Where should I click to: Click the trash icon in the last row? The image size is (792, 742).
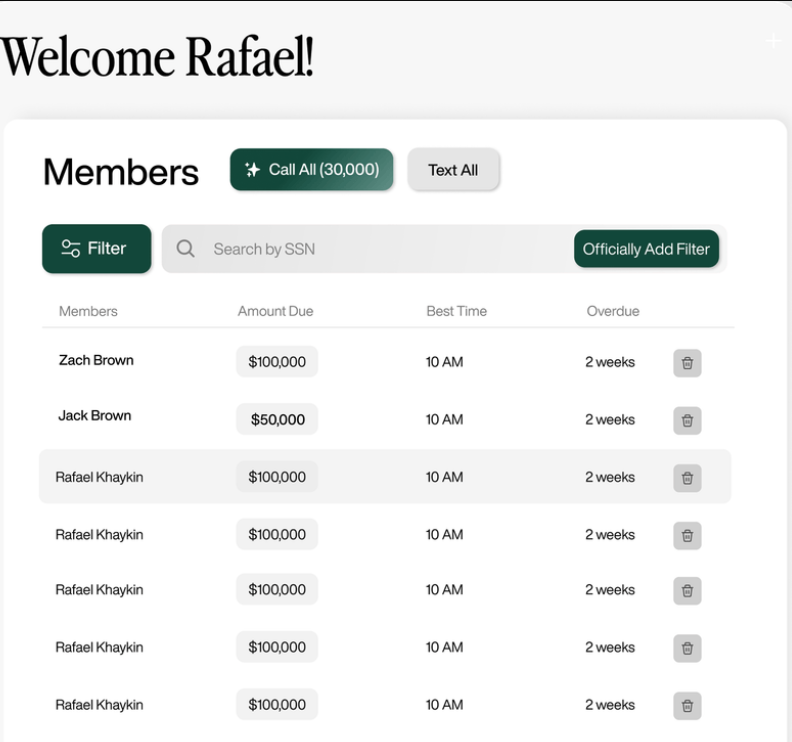click(687, 706)
